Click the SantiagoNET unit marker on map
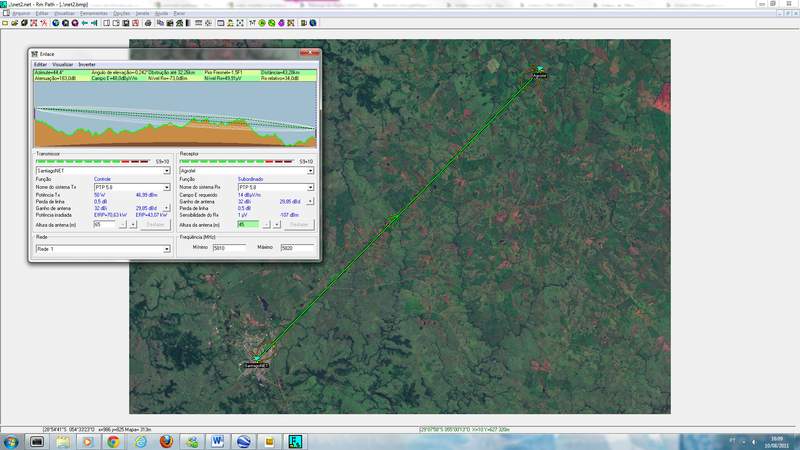The width and height of the screenshot is (800, 450). pos(257,359)
